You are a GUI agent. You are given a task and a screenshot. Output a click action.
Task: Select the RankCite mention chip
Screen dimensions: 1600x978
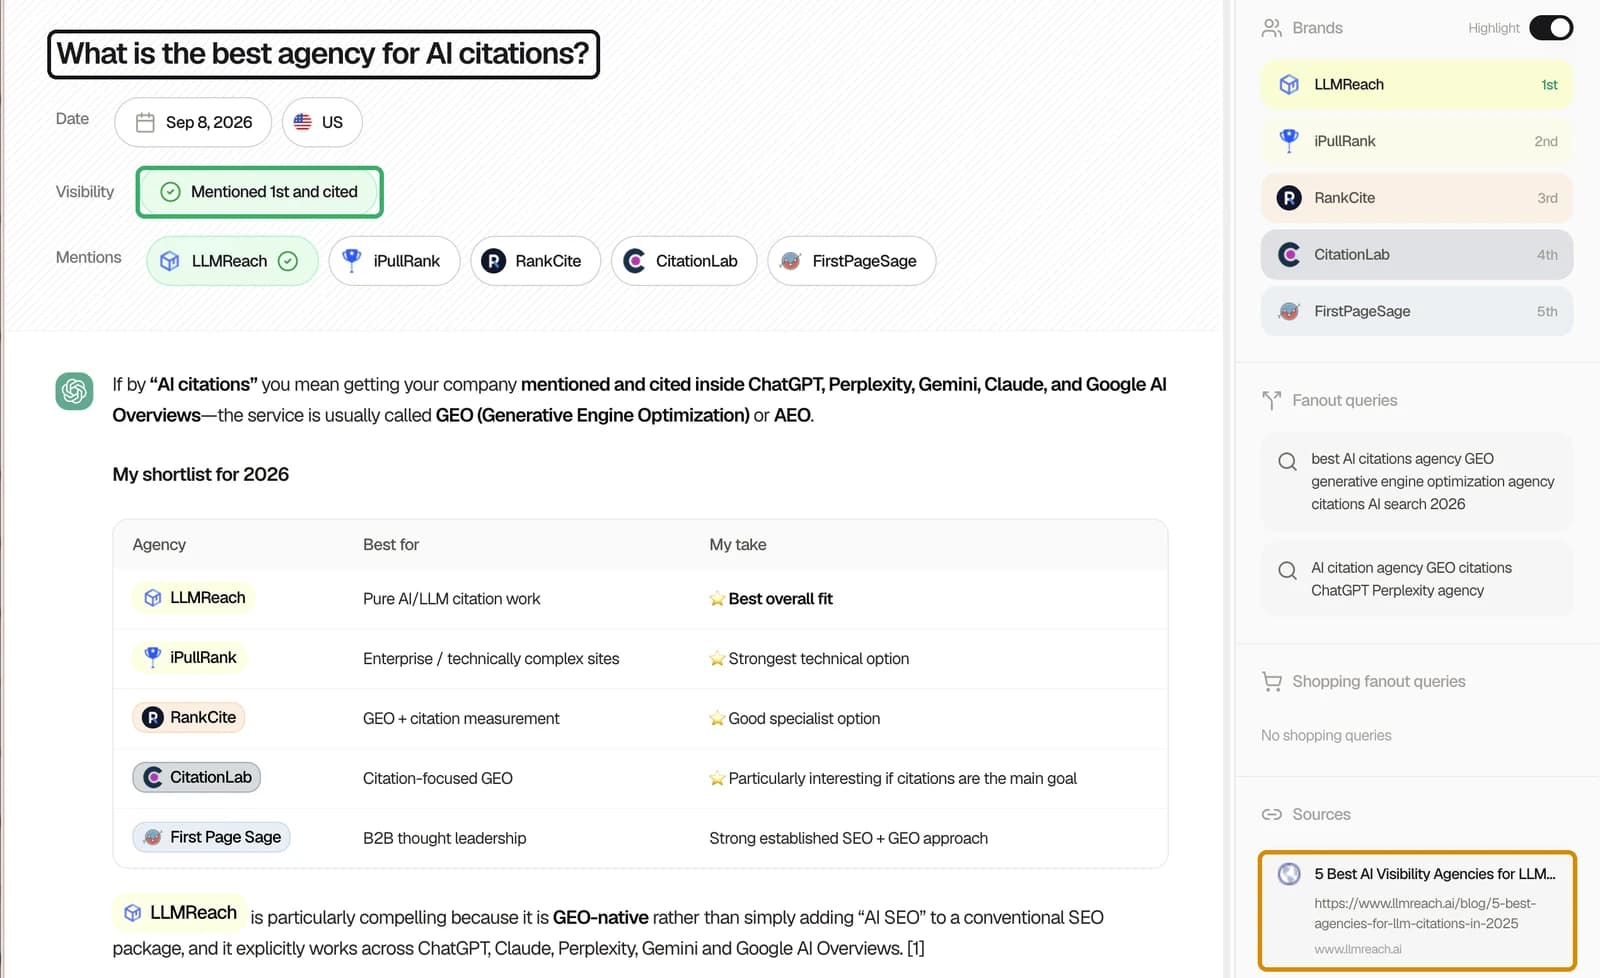click(x=535, y=261)
